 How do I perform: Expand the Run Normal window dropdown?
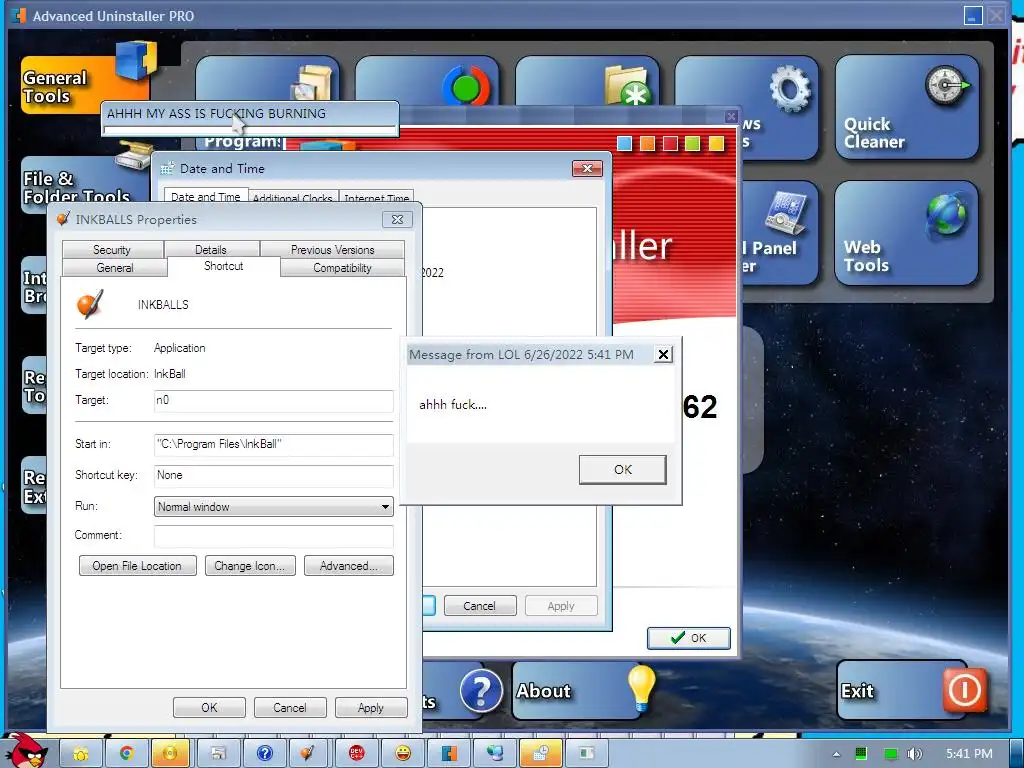(274, 506)
